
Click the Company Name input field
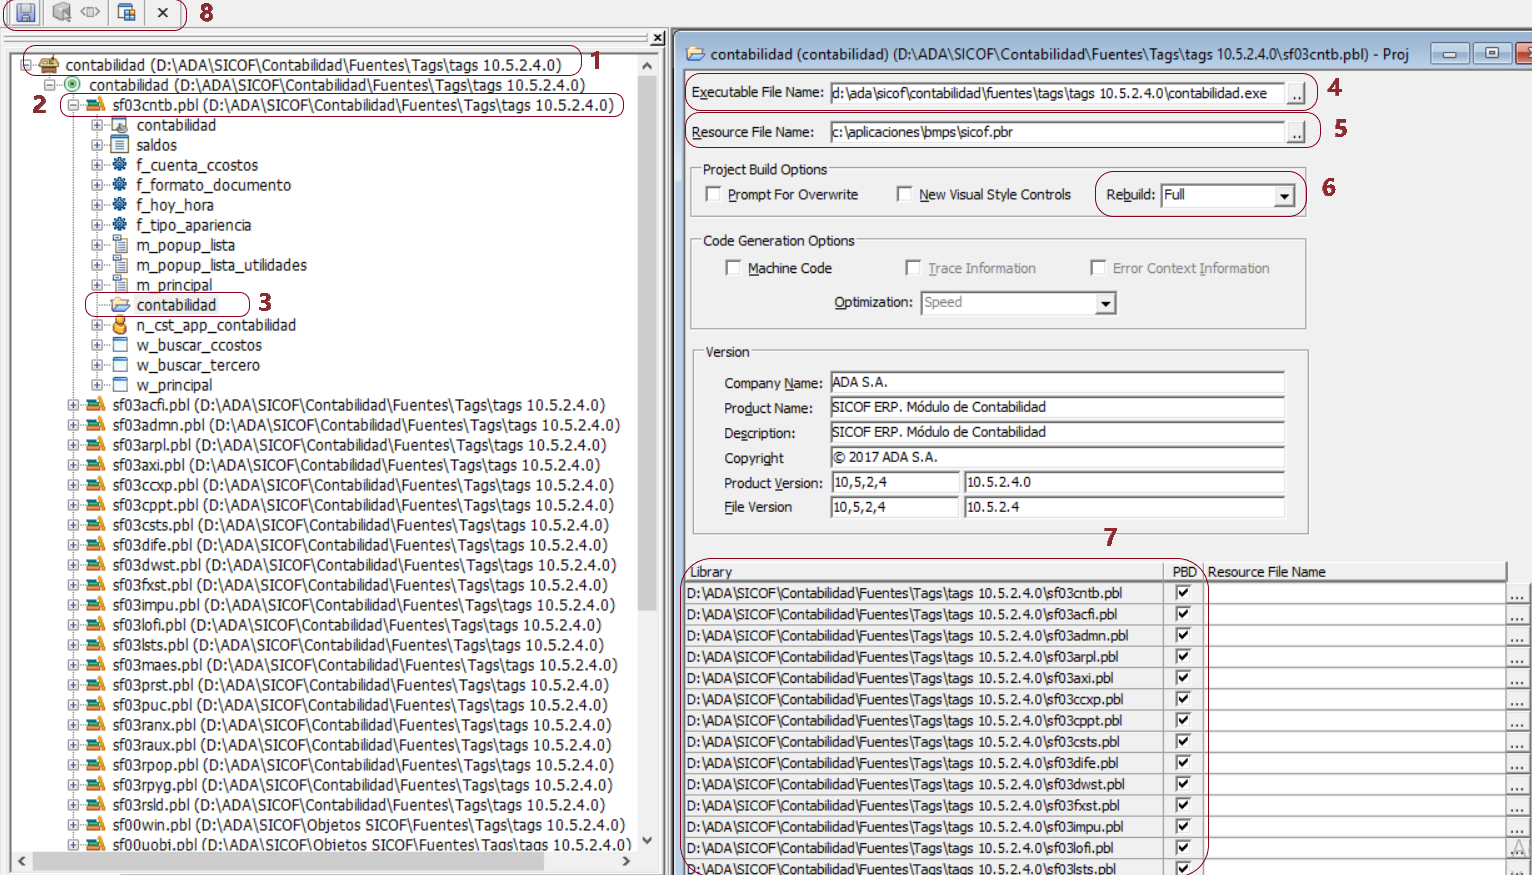click(1056, 382)
